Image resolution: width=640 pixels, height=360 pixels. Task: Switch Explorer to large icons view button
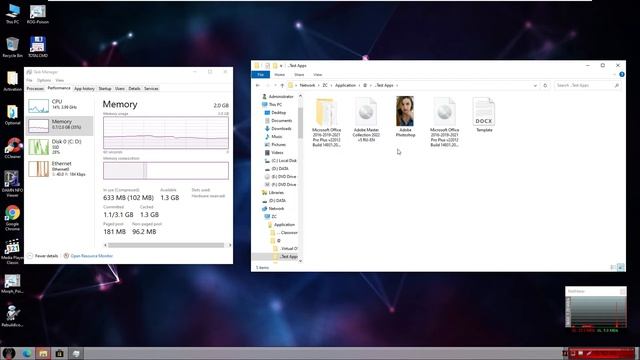click(620, 267)
